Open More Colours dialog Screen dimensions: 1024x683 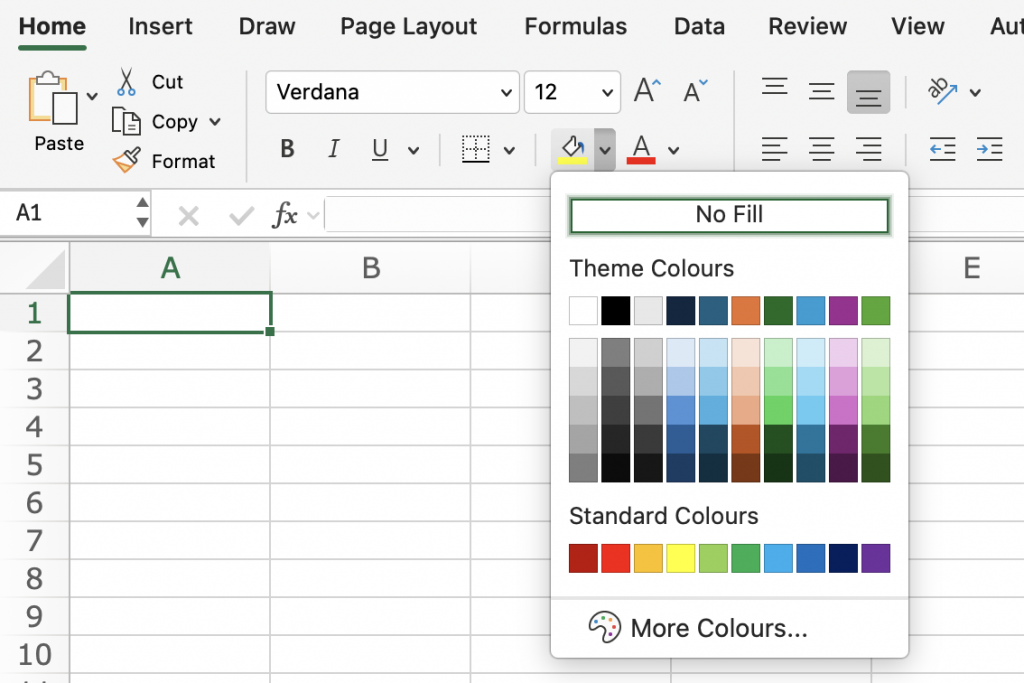[x=718, y=628]
